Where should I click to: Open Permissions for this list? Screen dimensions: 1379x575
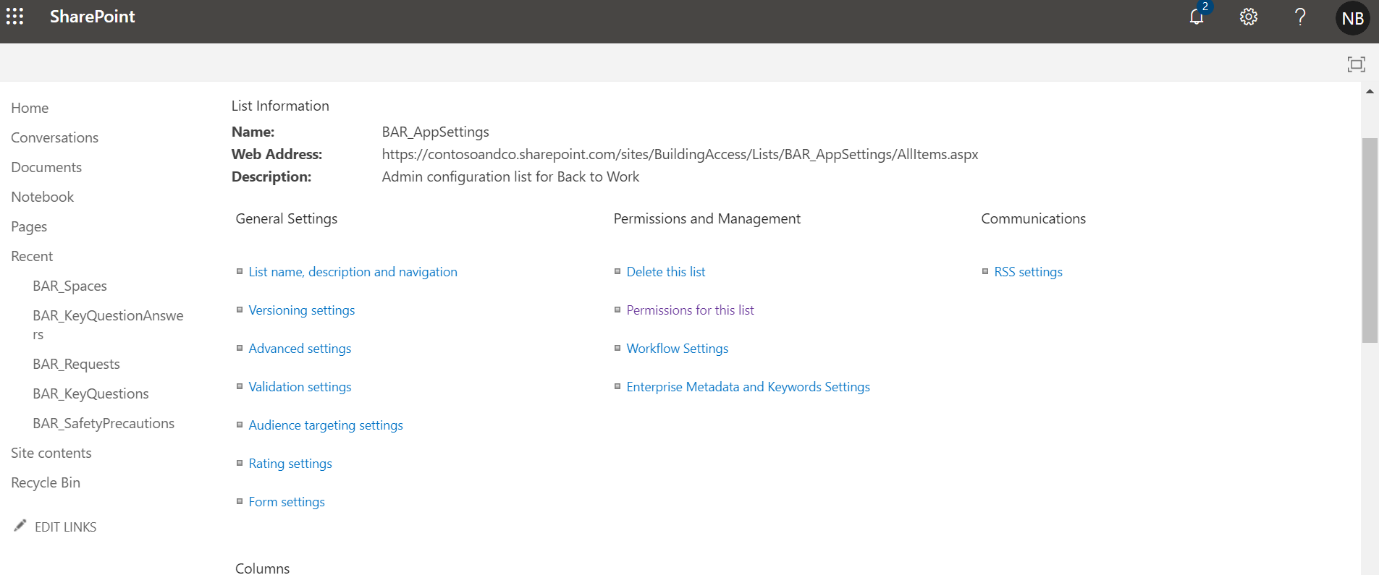[x=690, y=310]
